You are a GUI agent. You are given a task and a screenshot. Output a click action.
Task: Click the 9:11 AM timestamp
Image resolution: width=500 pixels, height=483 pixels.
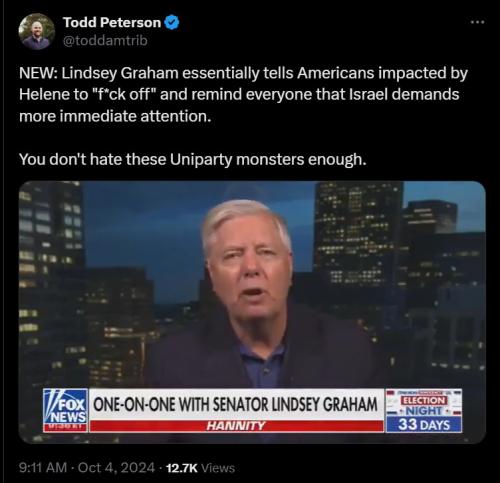(43, 468)
